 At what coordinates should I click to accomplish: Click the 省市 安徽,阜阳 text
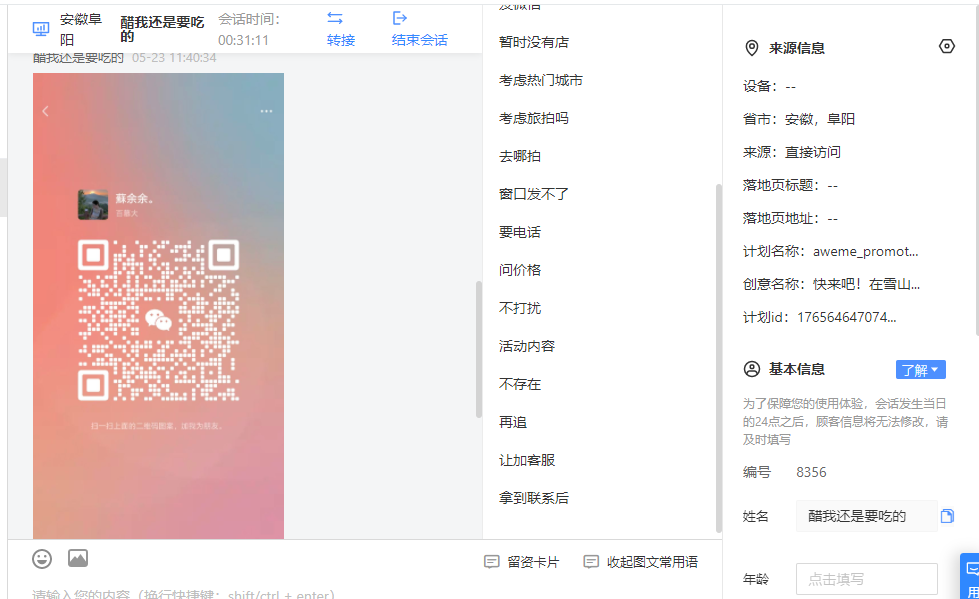(799, 119)
